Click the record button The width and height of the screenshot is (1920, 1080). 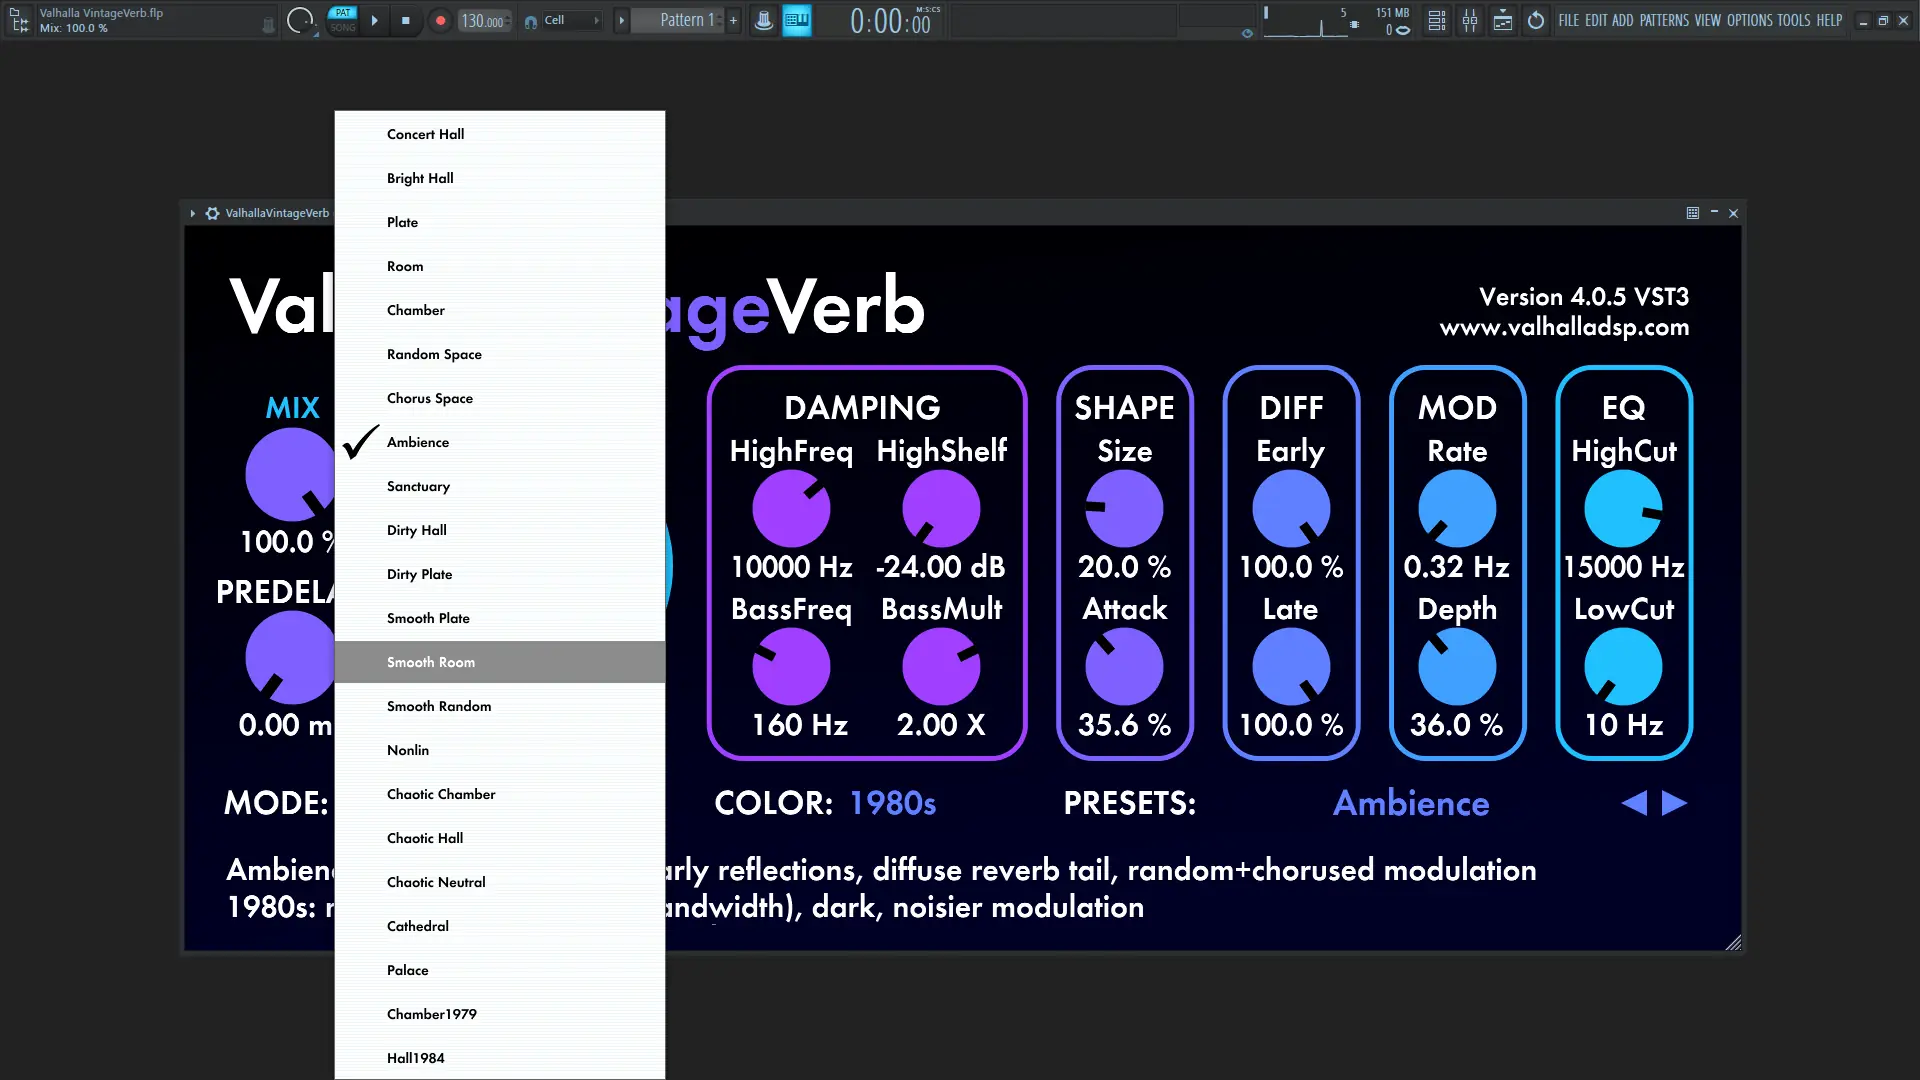[440, 20]
